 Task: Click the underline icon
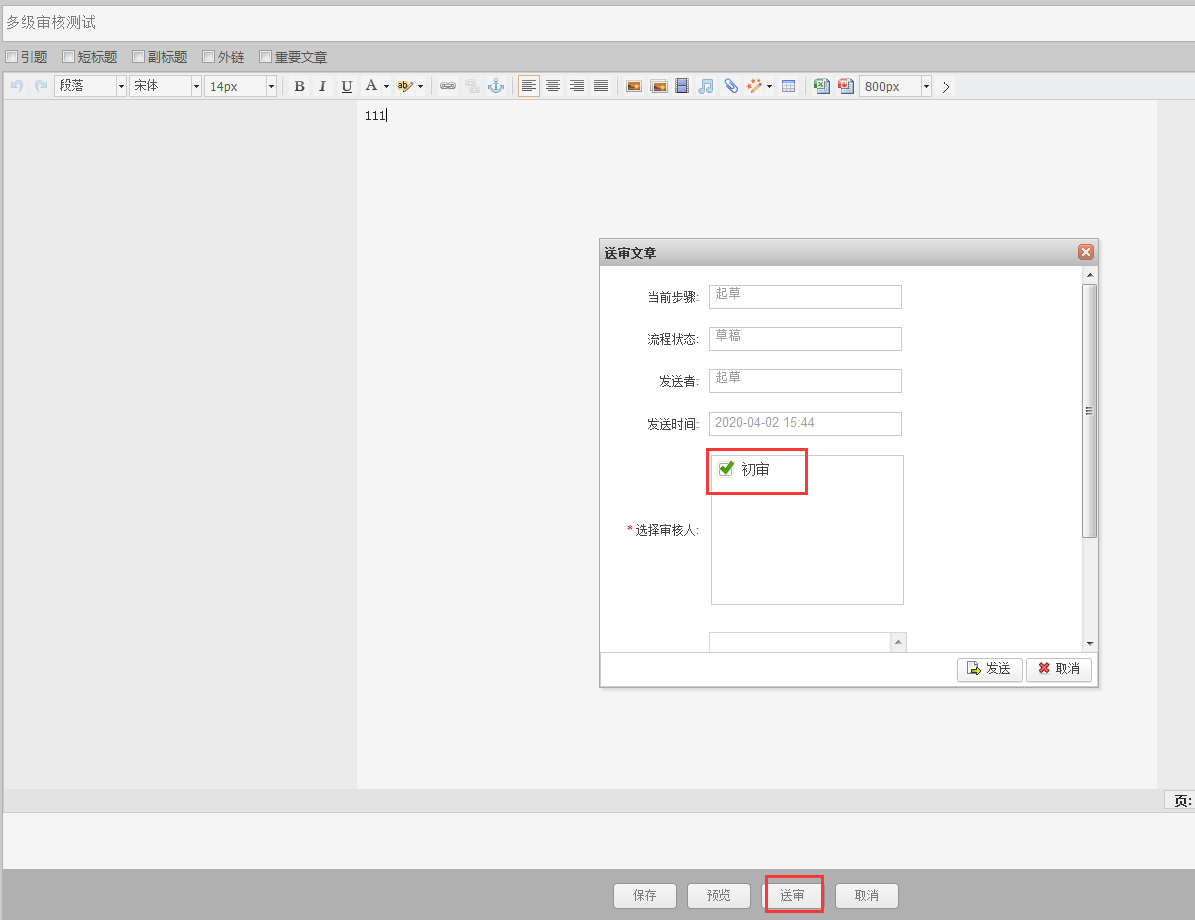click(x=346, y=87)
